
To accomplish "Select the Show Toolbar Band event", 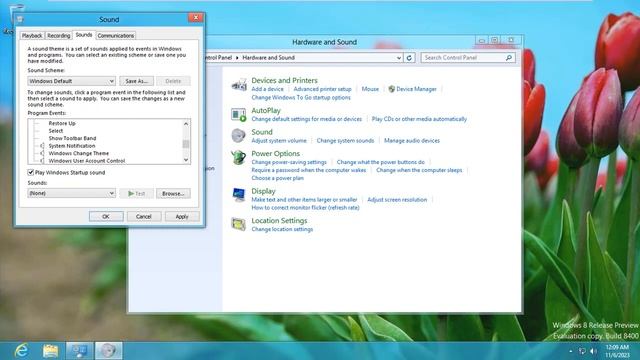I will 72,138.
